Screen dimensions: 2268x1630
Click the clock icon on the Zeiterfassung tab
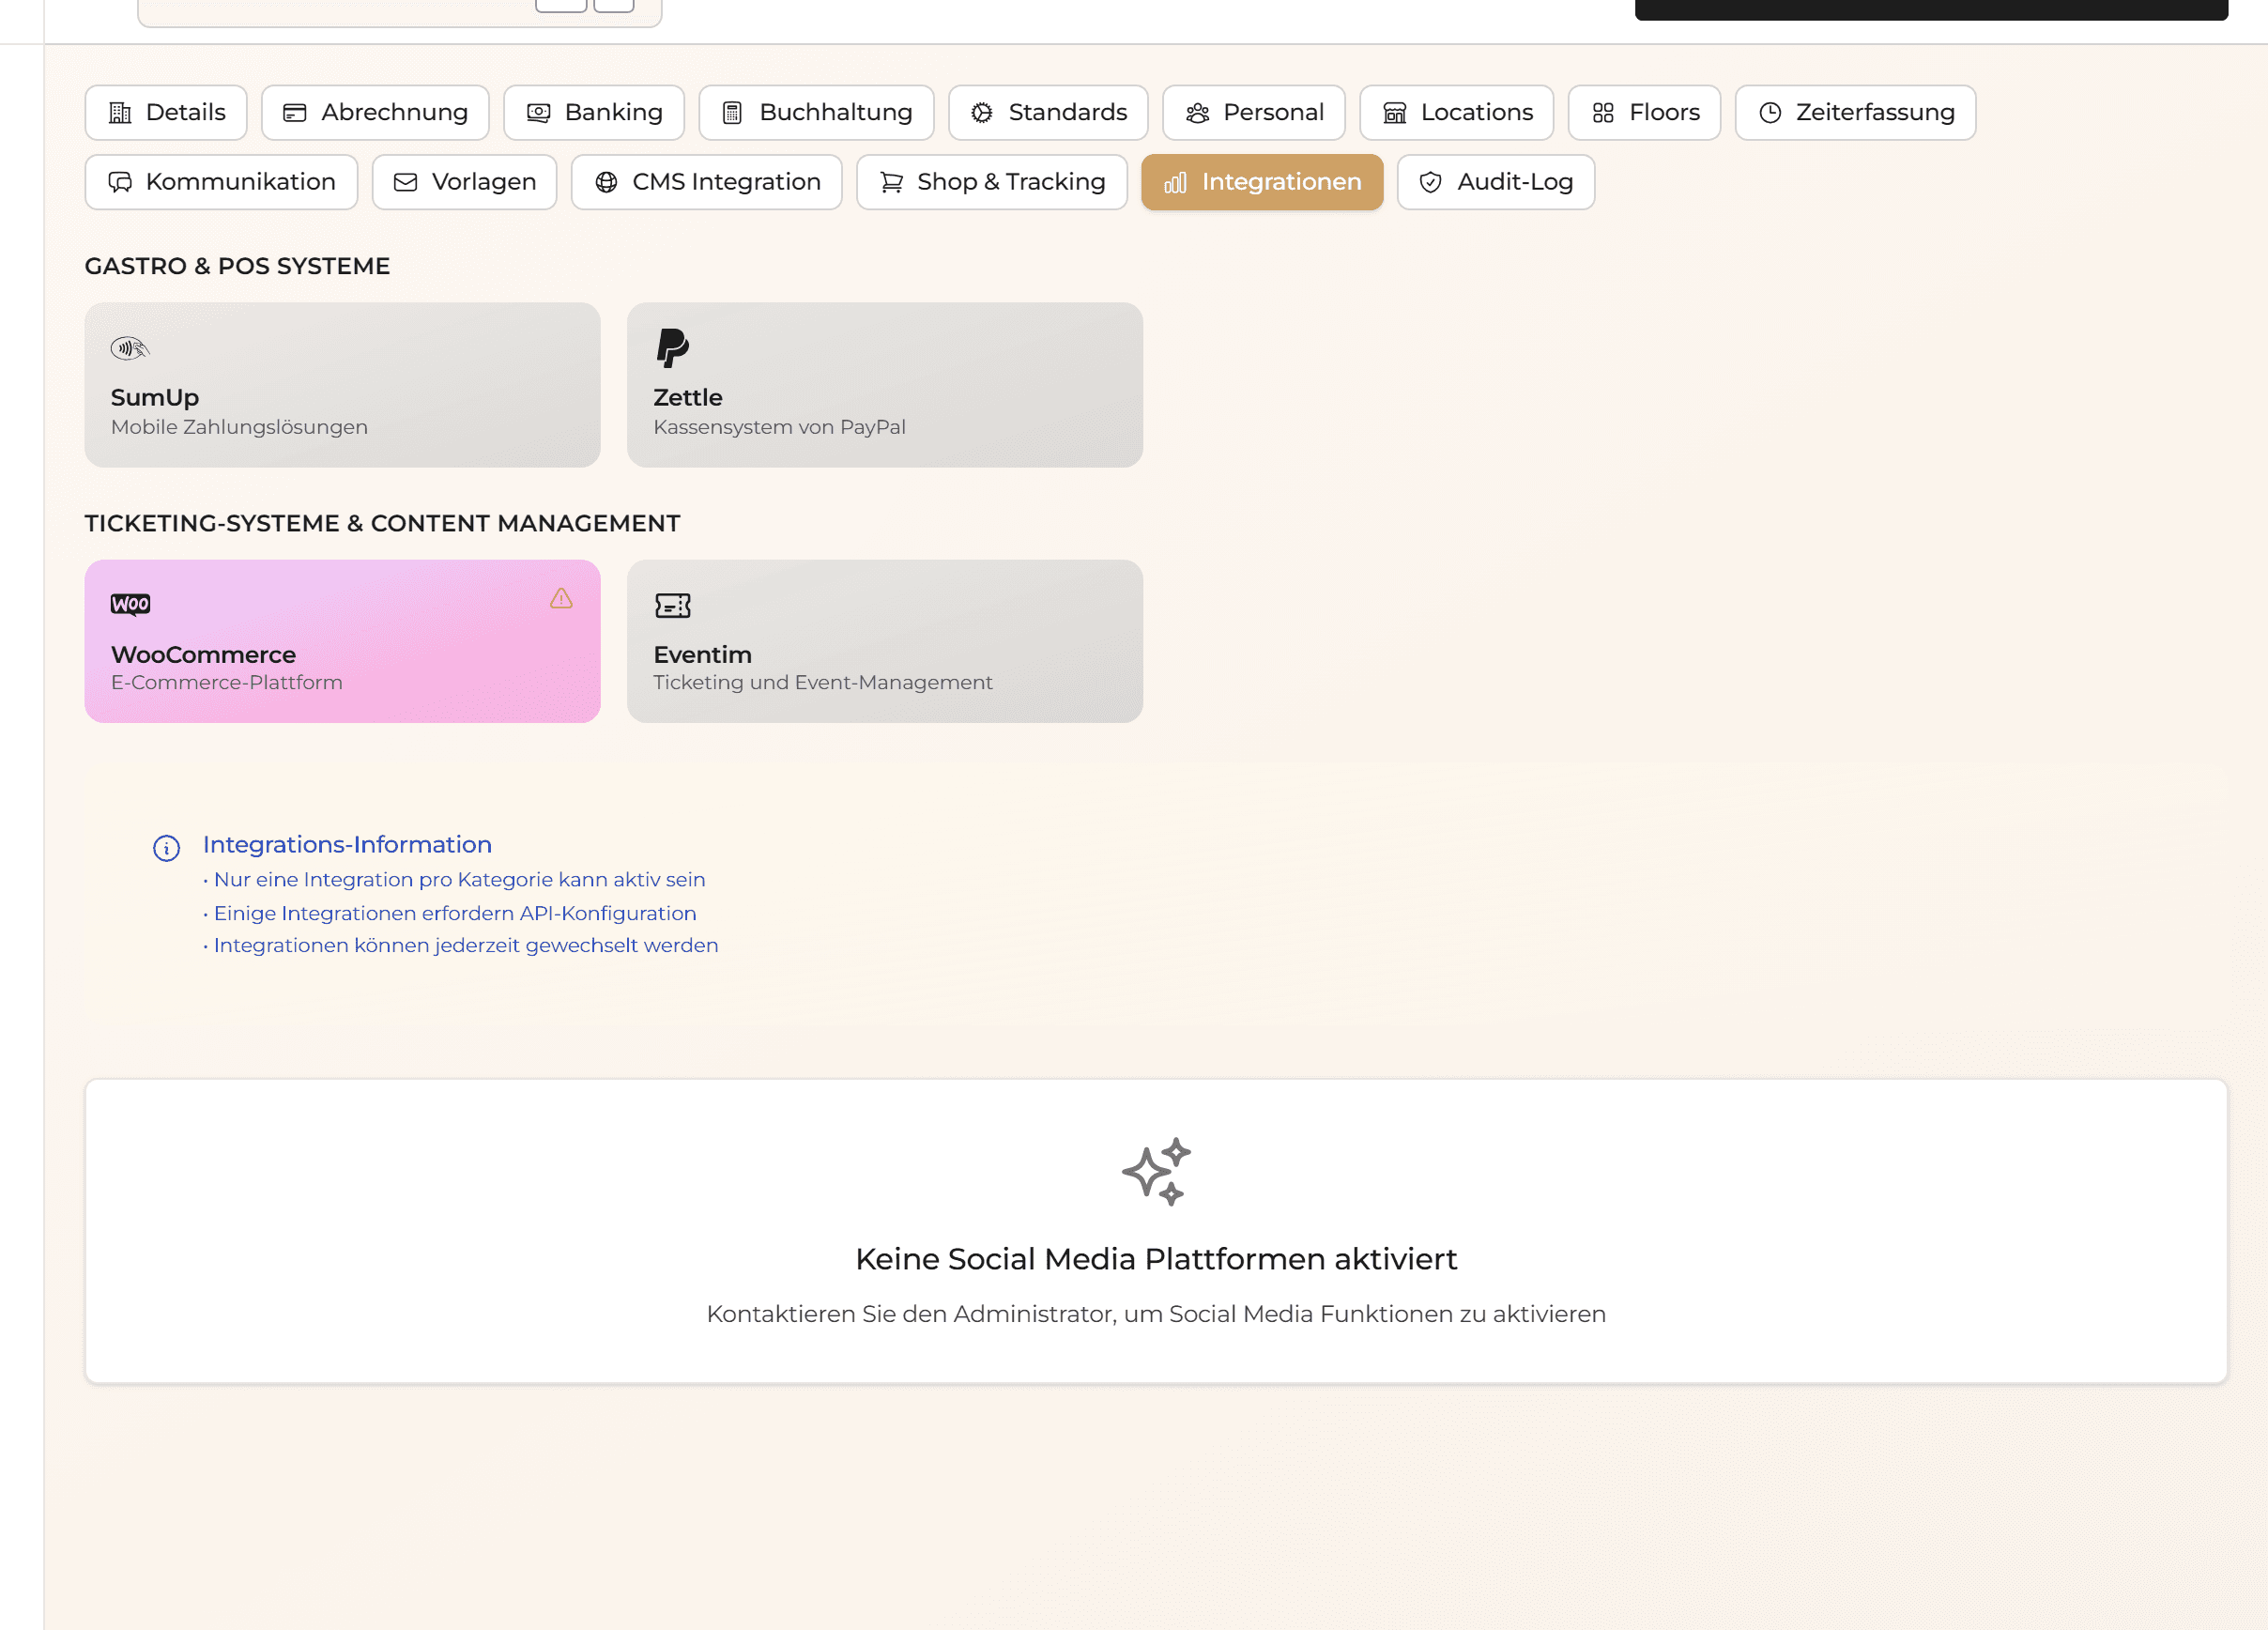tap(1769, 112)
